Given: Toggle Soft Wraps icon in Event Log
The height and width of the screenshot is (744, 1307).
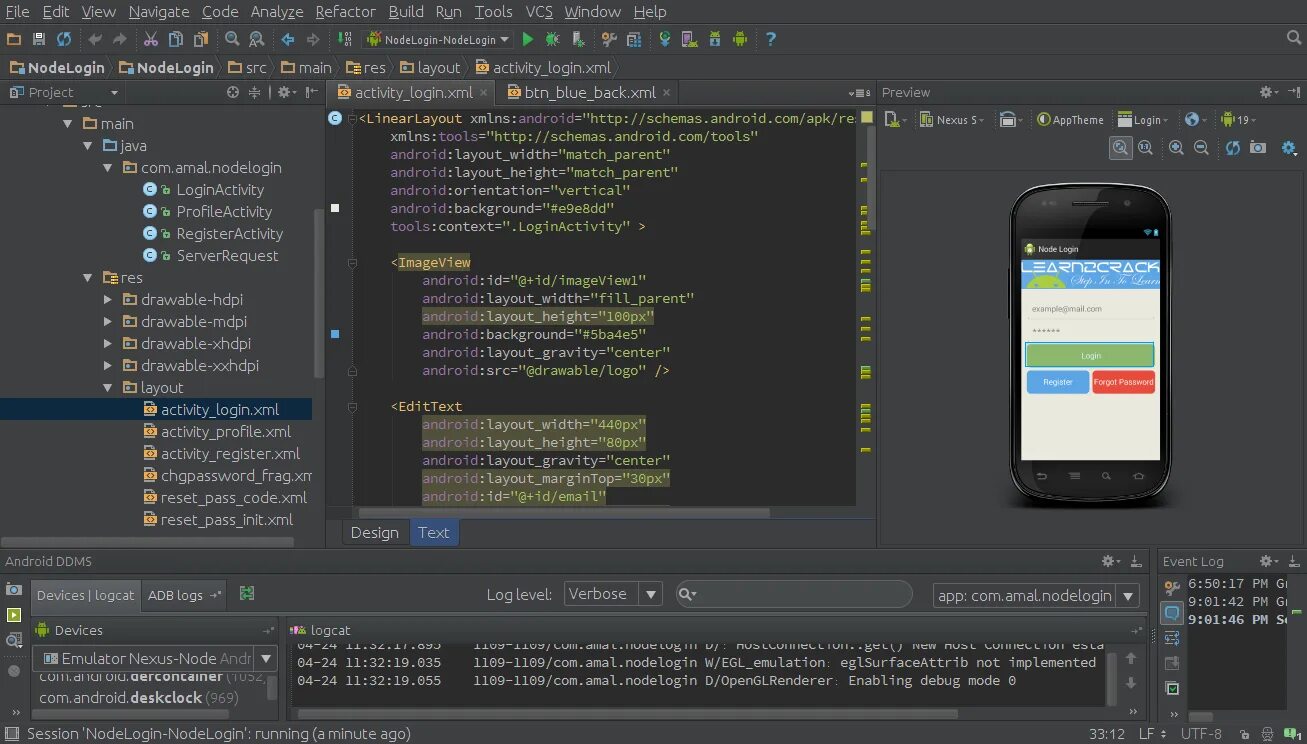Looking at the screenshot, I should pos(1172,639).
